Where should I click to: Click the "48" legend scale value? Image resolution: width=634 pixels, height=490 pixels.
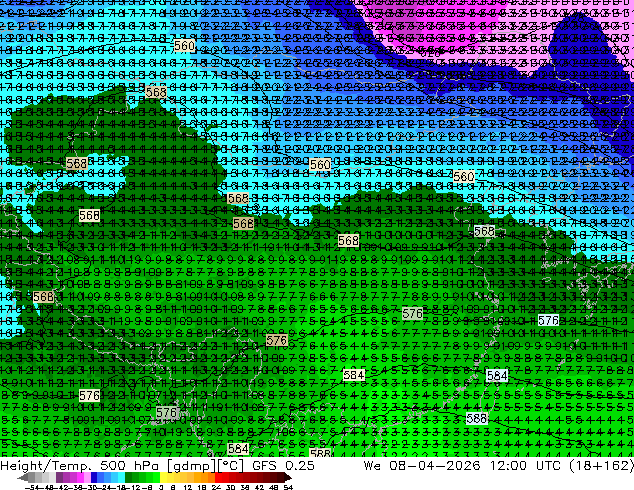coord(274,487)
